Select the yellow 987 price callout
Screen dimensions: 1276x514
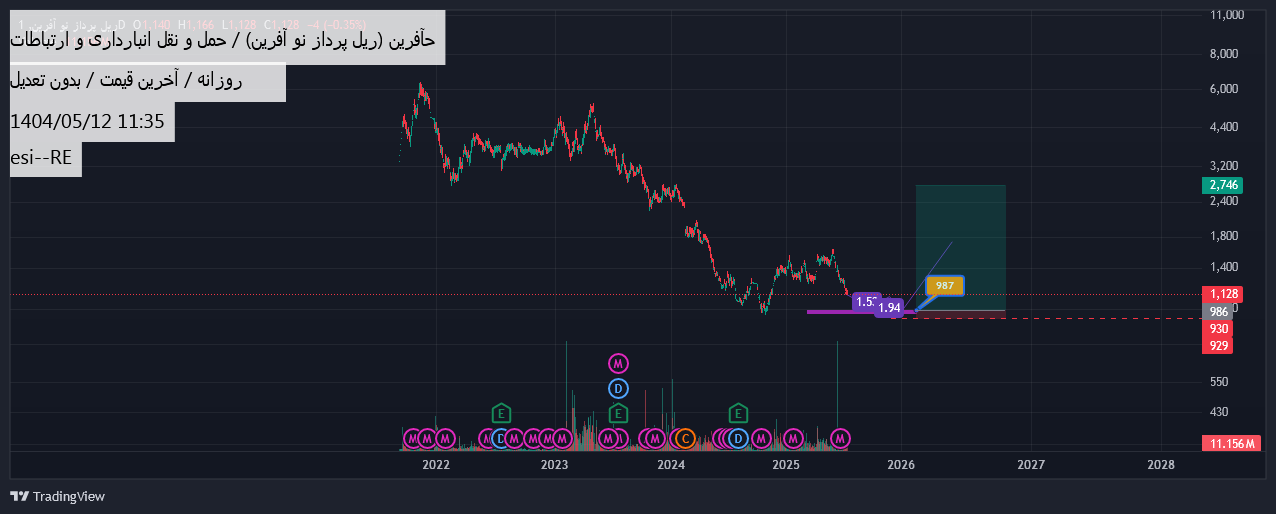(x=945, y=286)
